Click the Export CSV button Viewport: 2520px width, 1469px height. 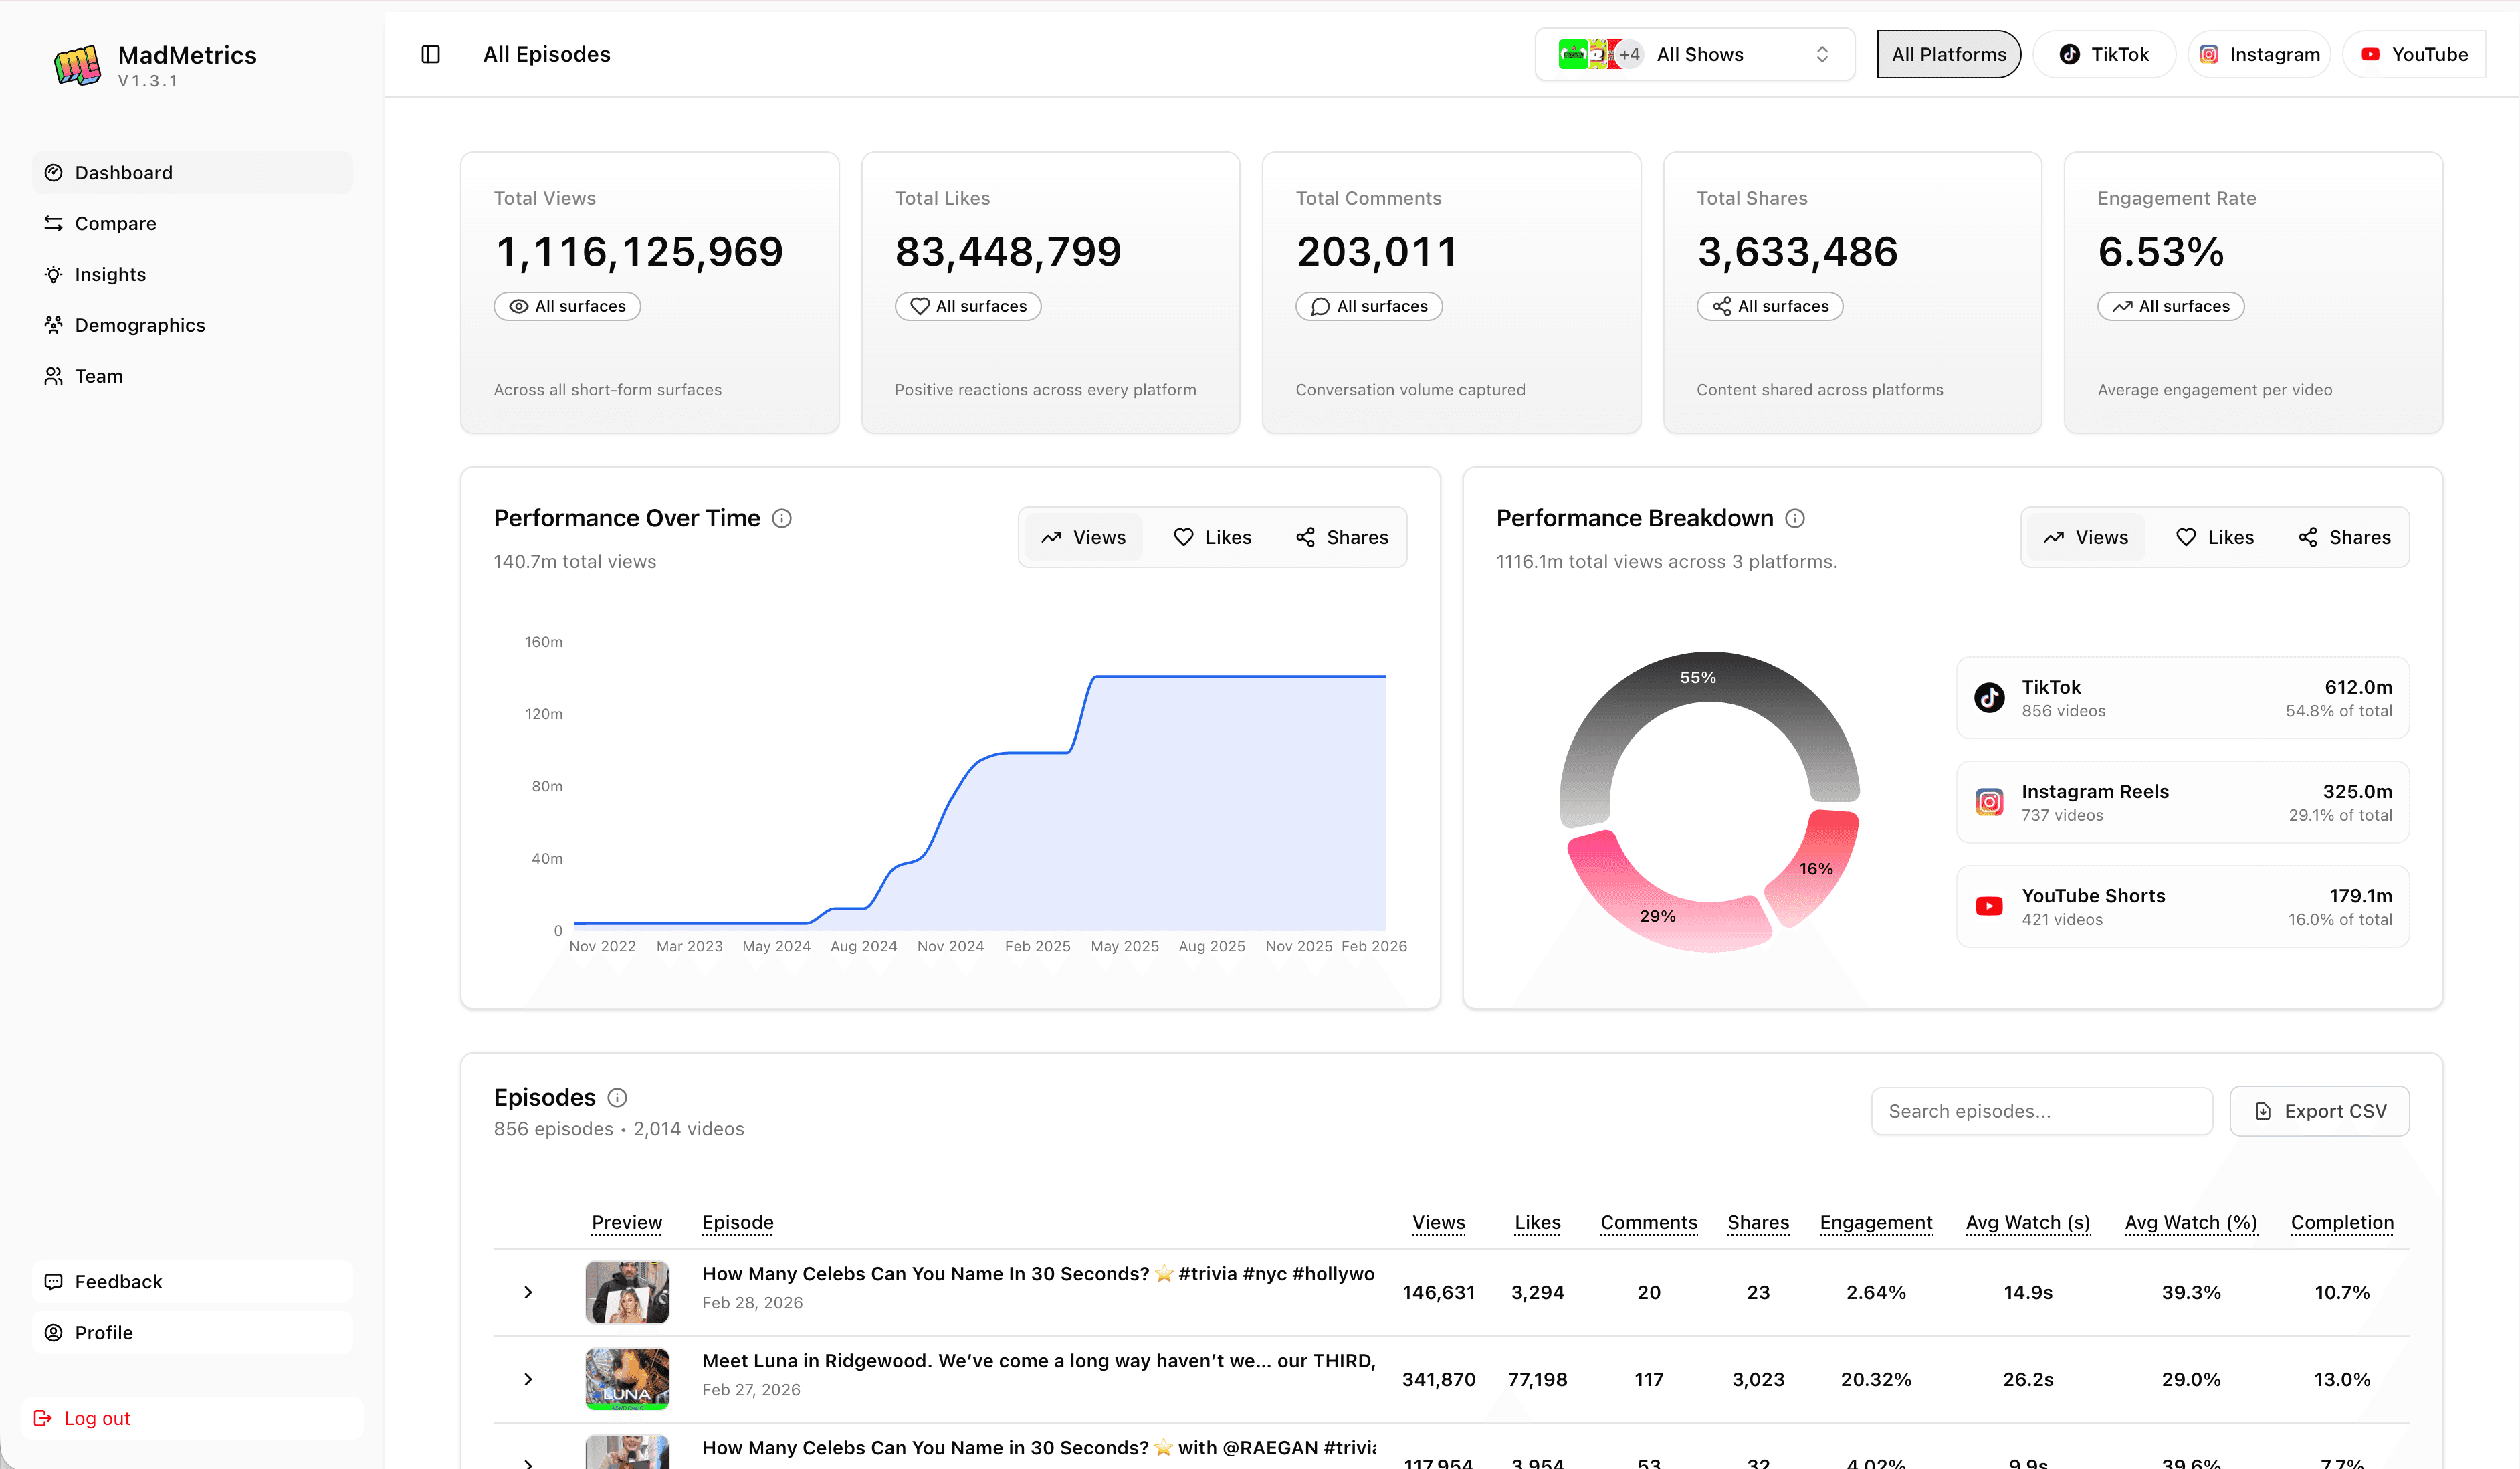tap(2320, 1111)
